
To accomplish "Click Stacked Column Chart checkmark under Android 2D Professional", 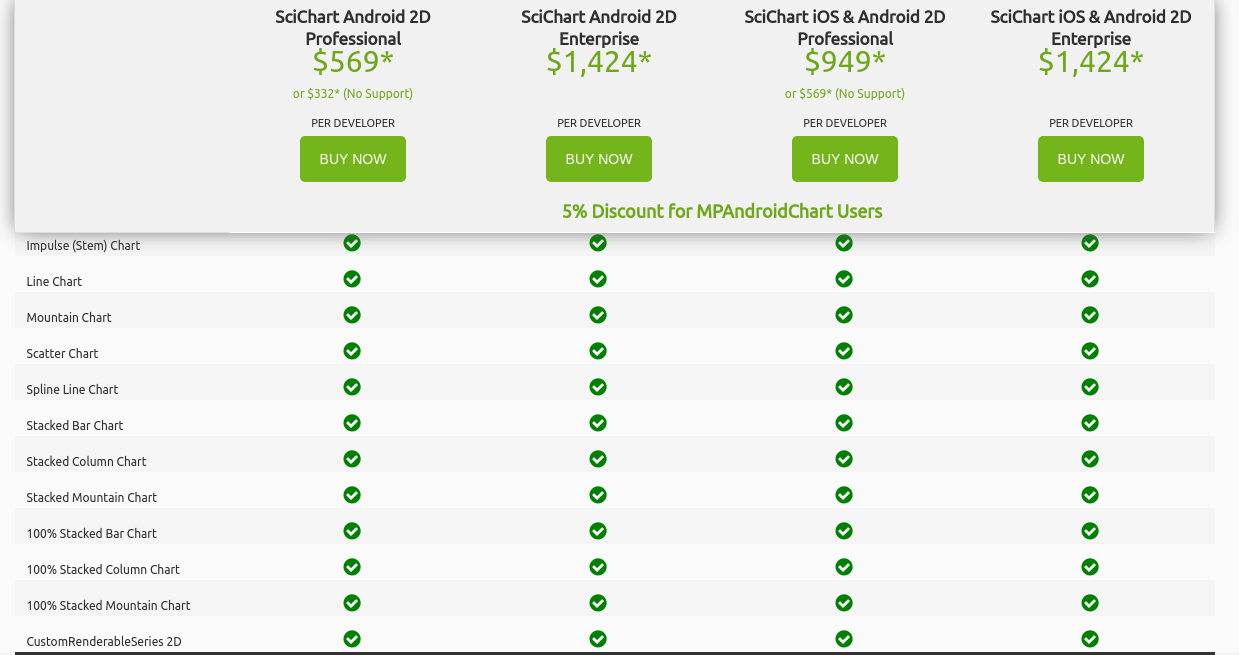I will (352, 459).
